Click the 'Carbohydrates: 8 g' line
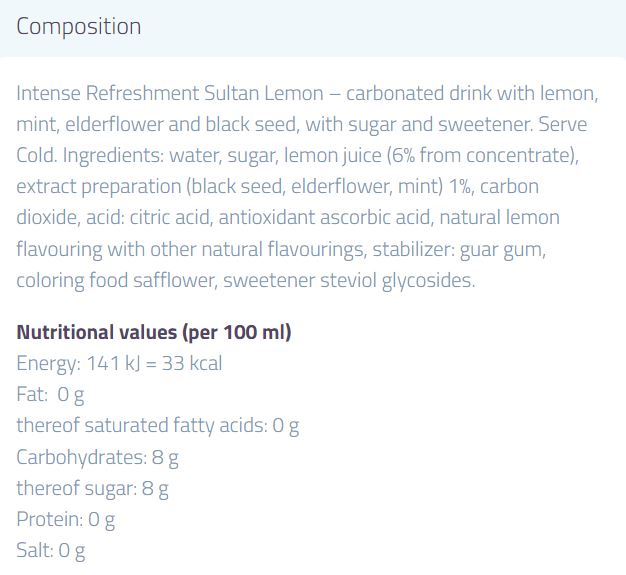The height and width of the screenshot is (575, 626). point(97,457)
